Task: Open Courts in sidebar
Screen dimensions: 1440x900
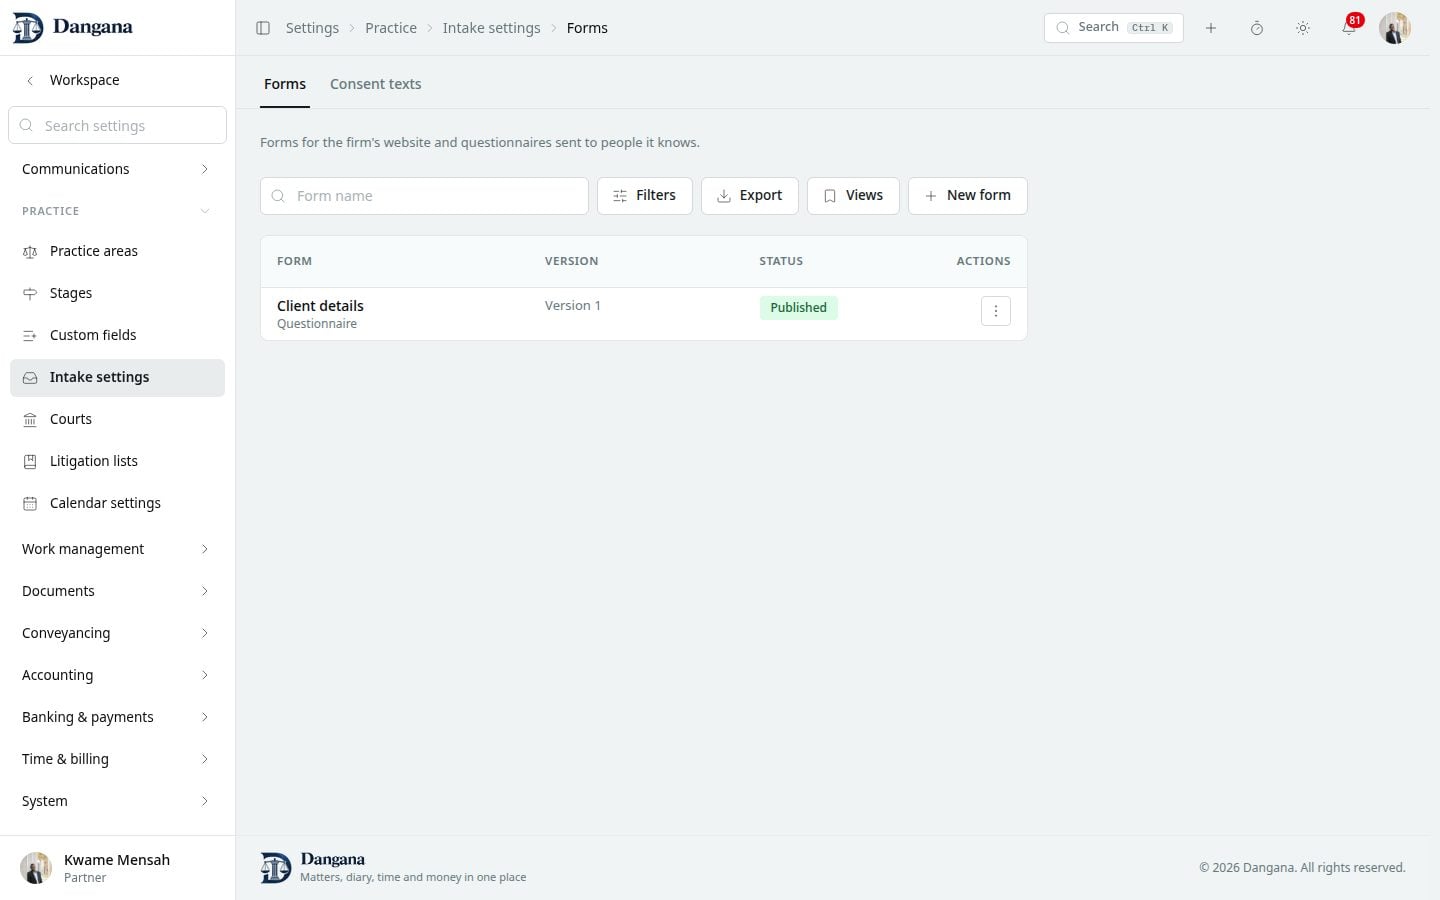Action: [x=117, y=419]
